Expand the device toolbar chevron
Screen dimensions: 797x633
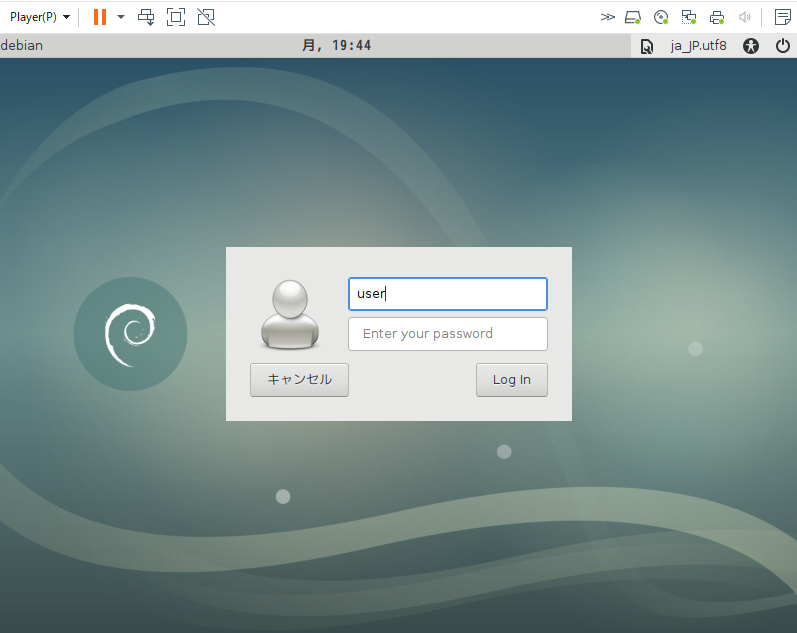[x=607, y=17]
